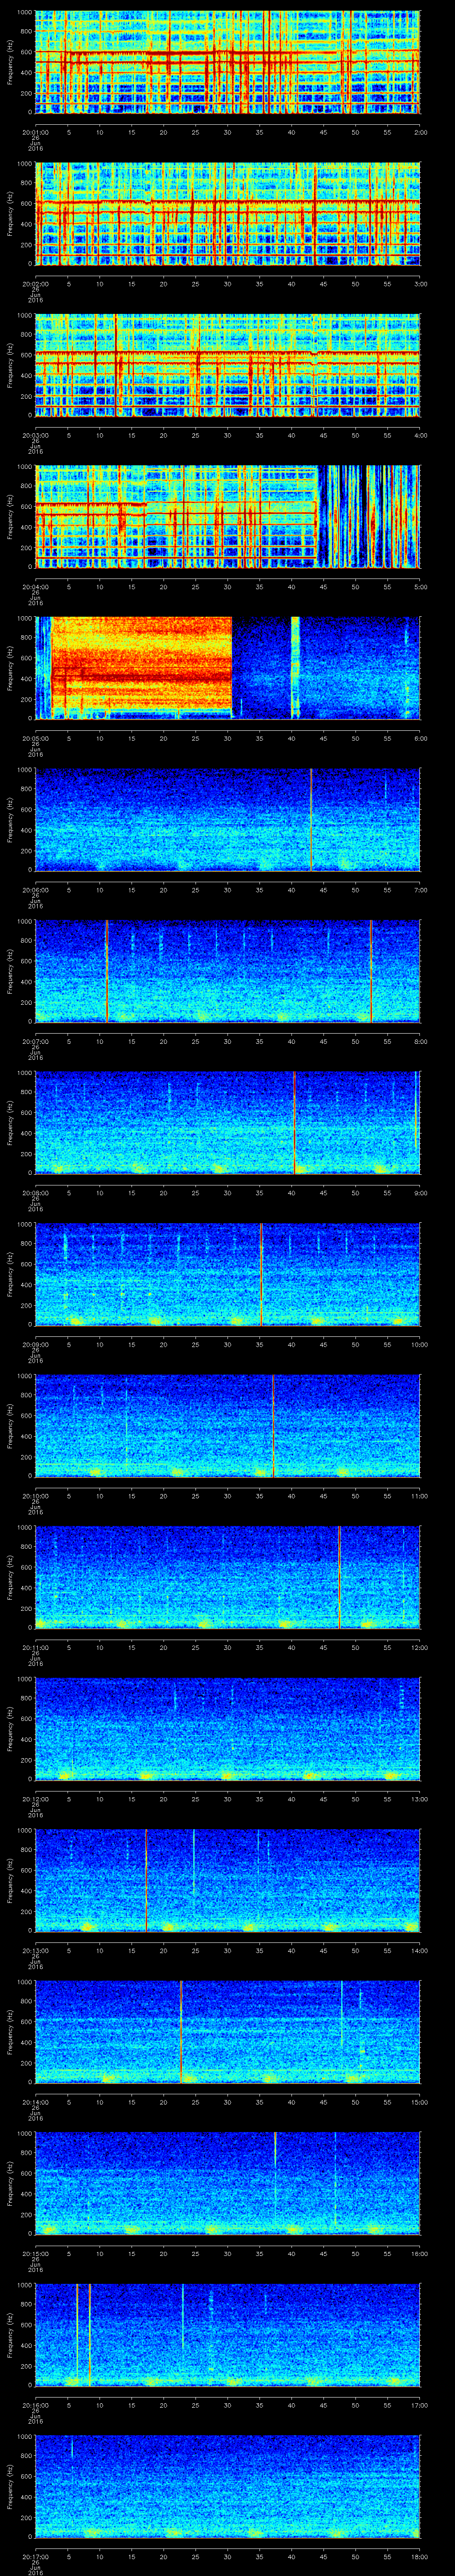This screenshot has height=2576, width=455.
Task: Click the 20:16:00 start time label
Action: click(x=35, y=2406)
